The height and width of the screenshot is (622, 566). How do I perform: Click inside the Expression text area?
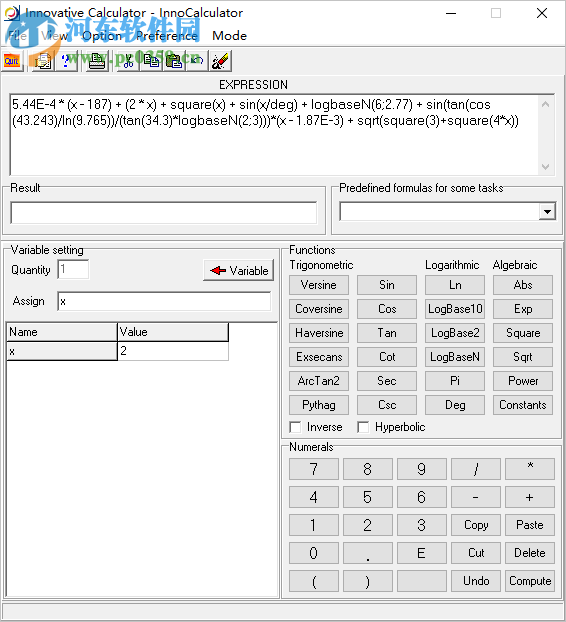point(274,135)
